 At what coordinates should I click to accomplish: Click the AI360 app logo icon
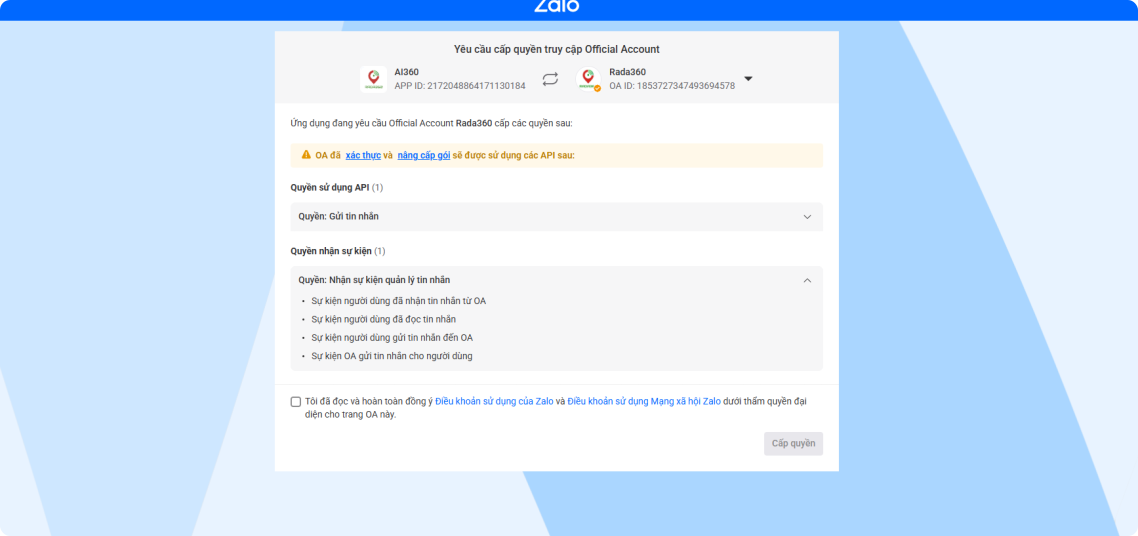pyautogui.click(x=373, y=79)
